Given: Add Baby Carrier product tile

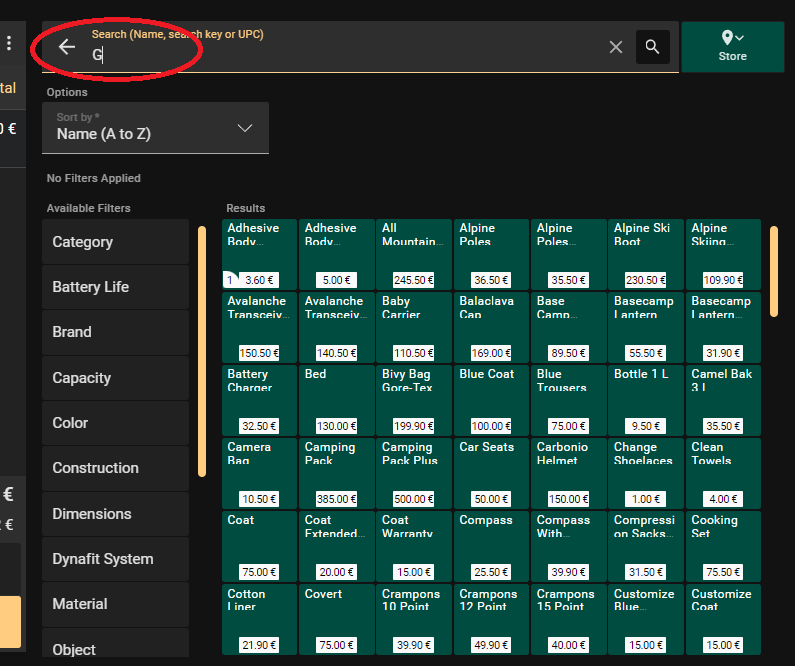Looking at the screenshot, I should tap(413, 327).
